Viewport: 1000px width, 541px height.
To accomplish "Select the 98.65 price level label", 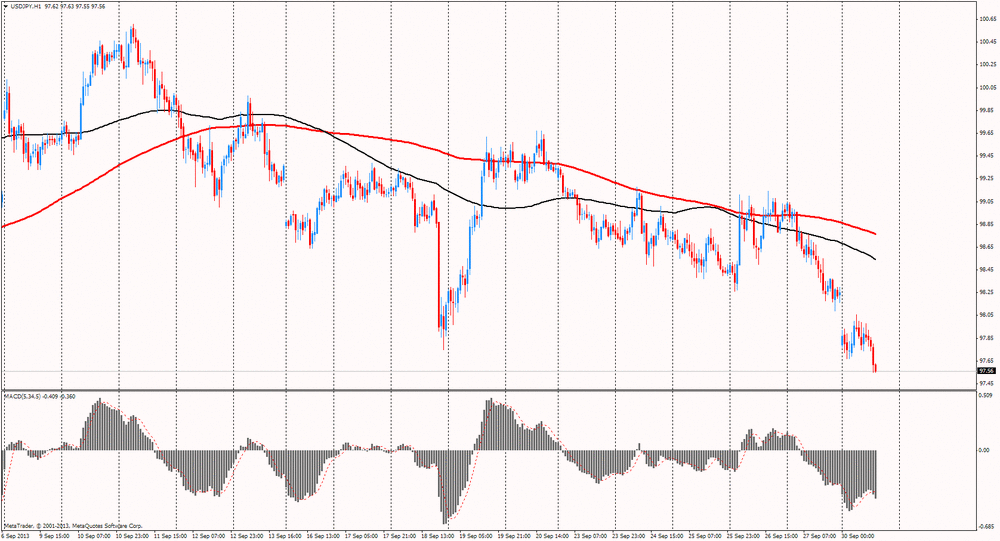I will pos(987,247).
